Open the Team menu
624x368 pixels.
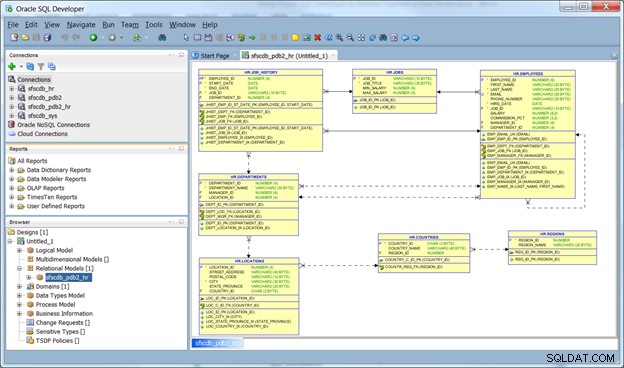click(x=130, y=25)
